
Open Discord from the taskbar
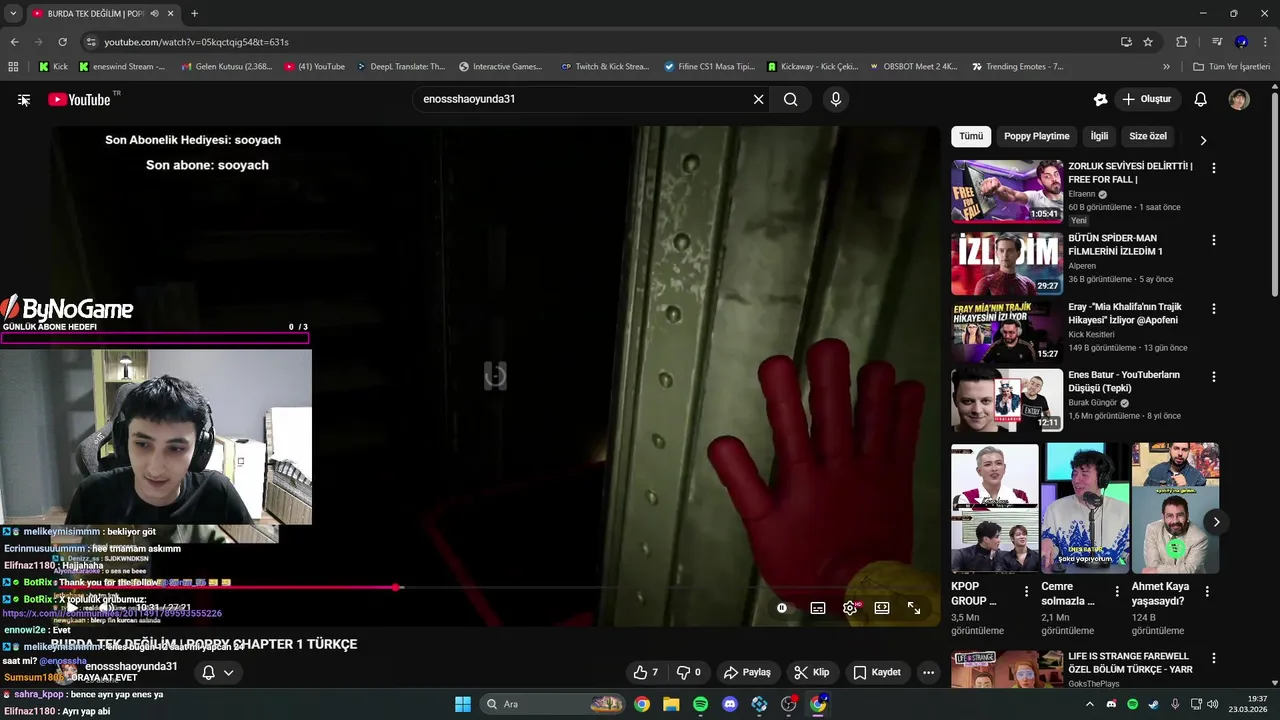pos(730,704)
